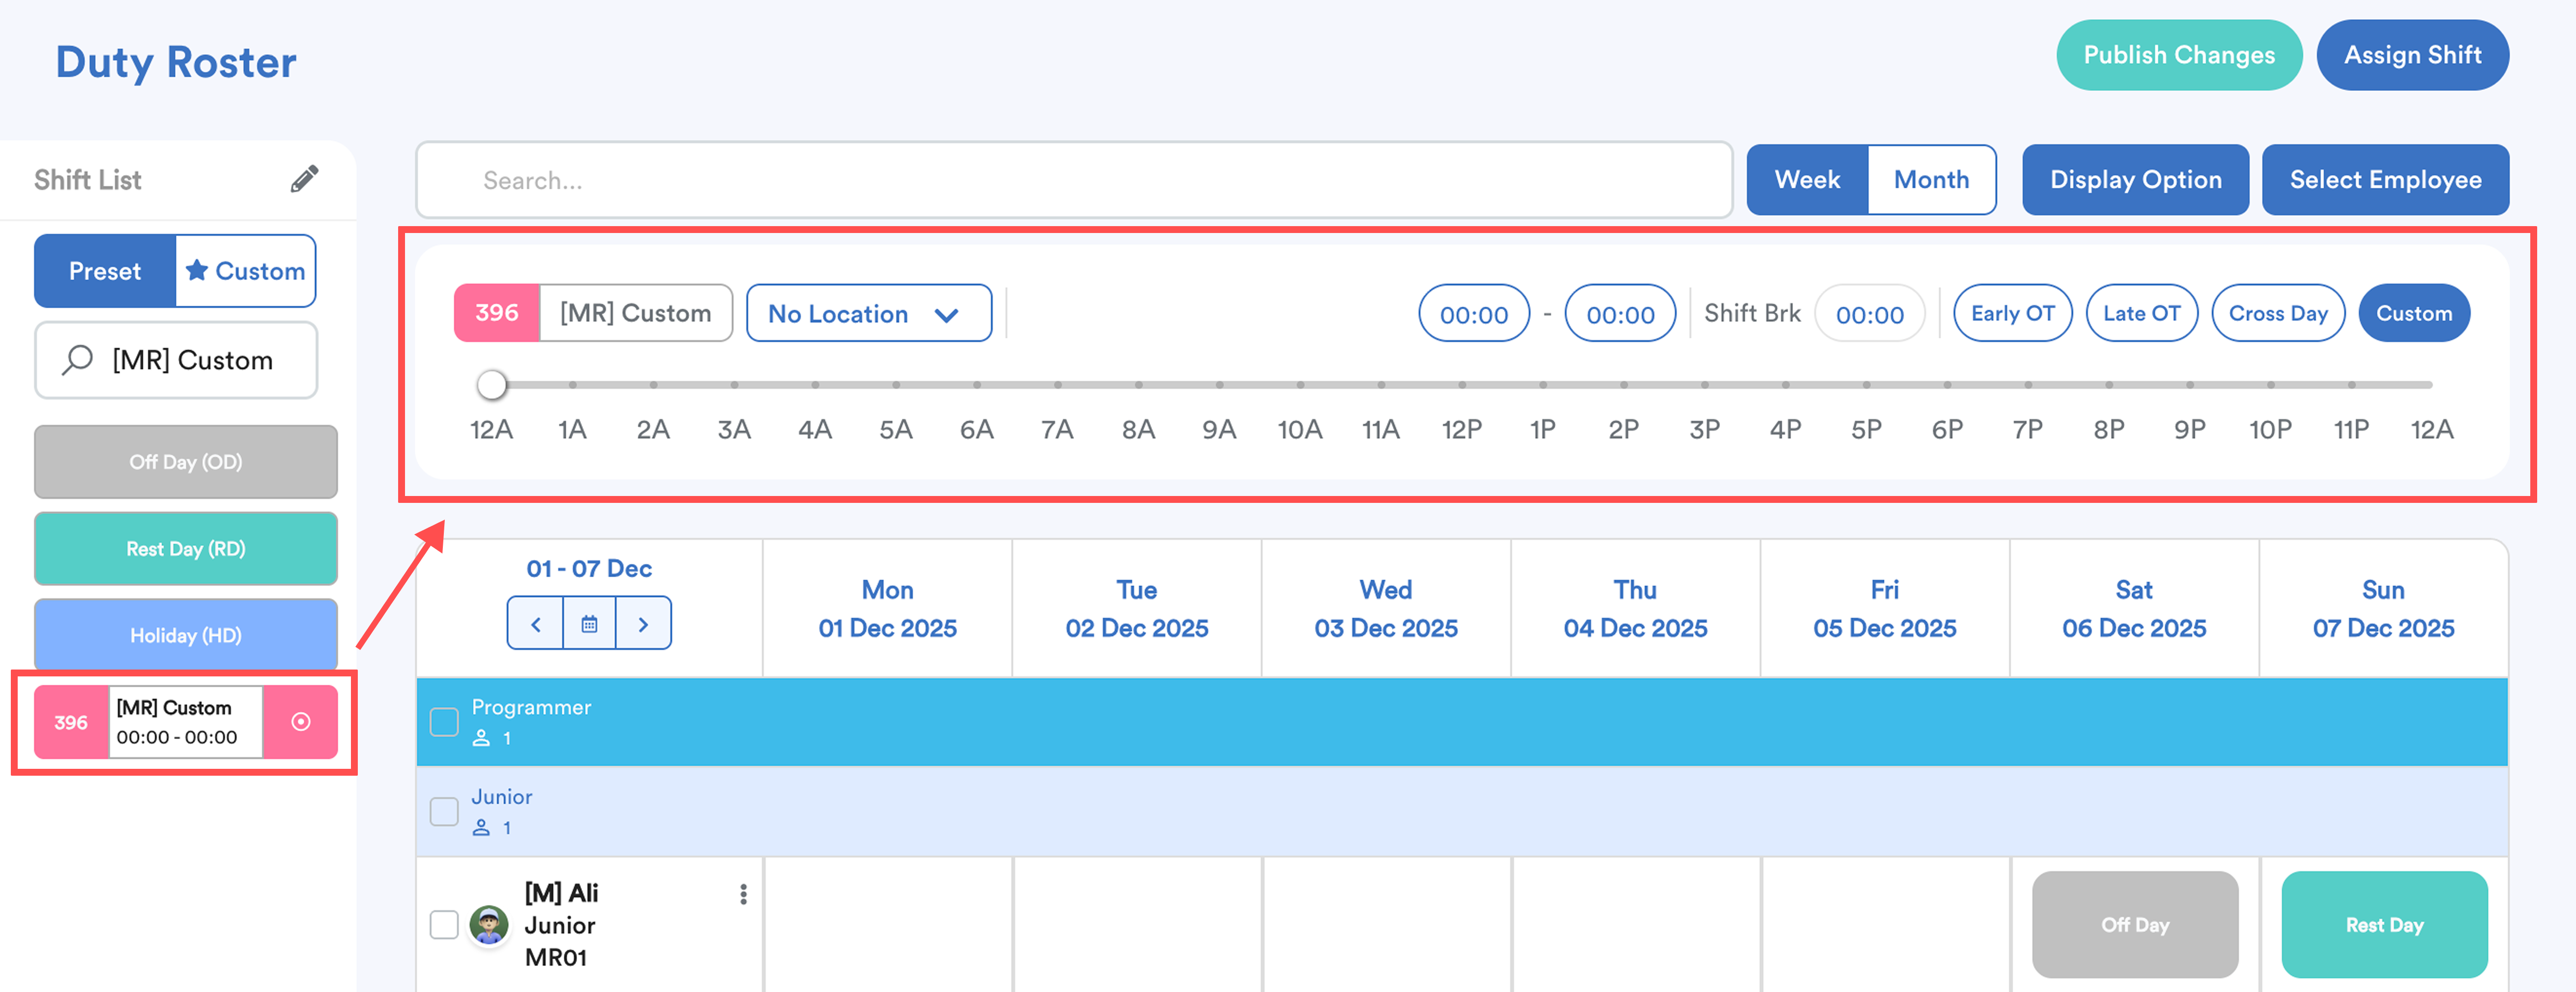Open the No Location dropdown

pos(868,314)
